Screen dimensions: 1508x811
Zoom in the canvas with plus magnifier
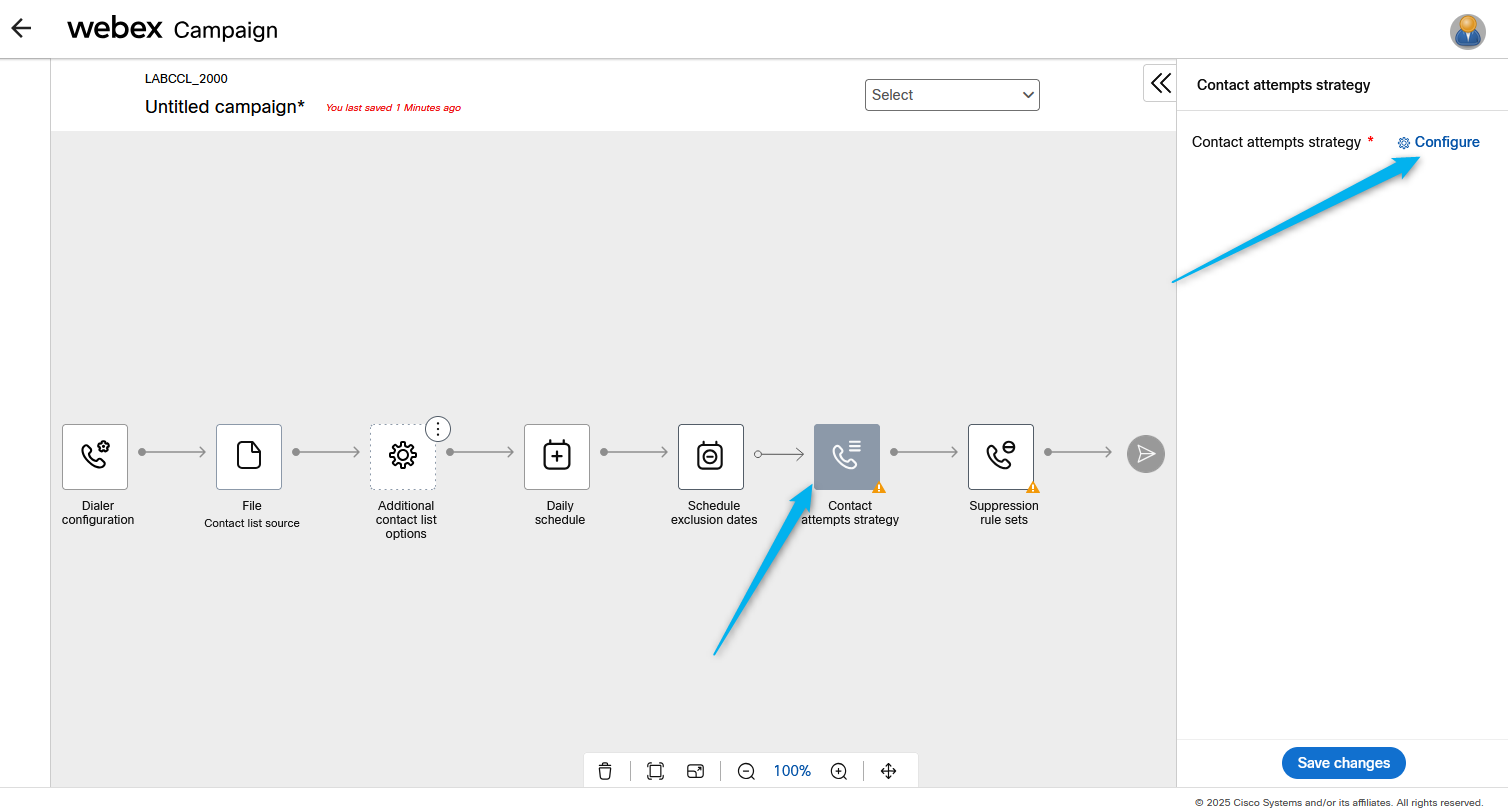pyautogui.click(x=839, y=771)
